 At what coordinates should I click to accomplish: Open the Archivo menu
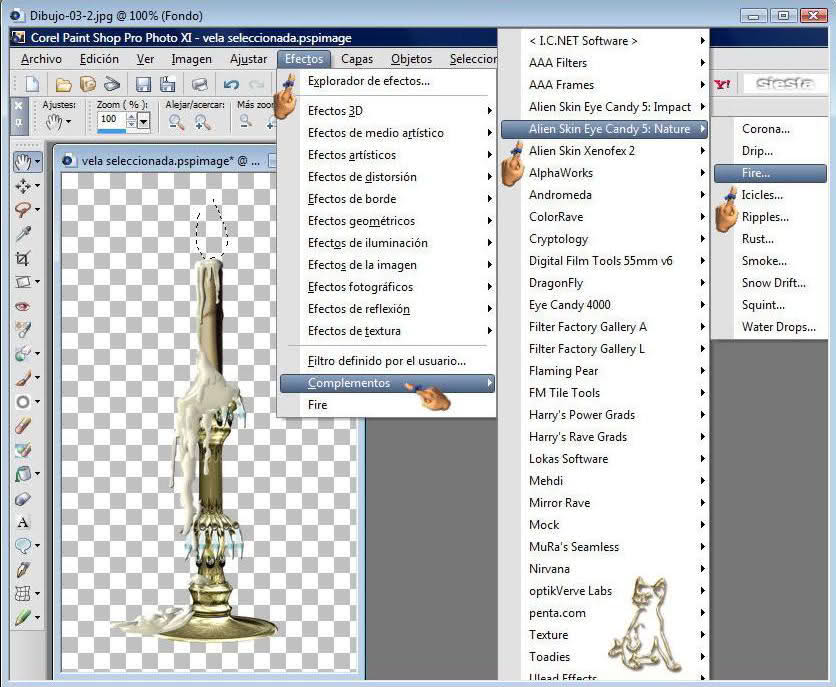[41, 59]
